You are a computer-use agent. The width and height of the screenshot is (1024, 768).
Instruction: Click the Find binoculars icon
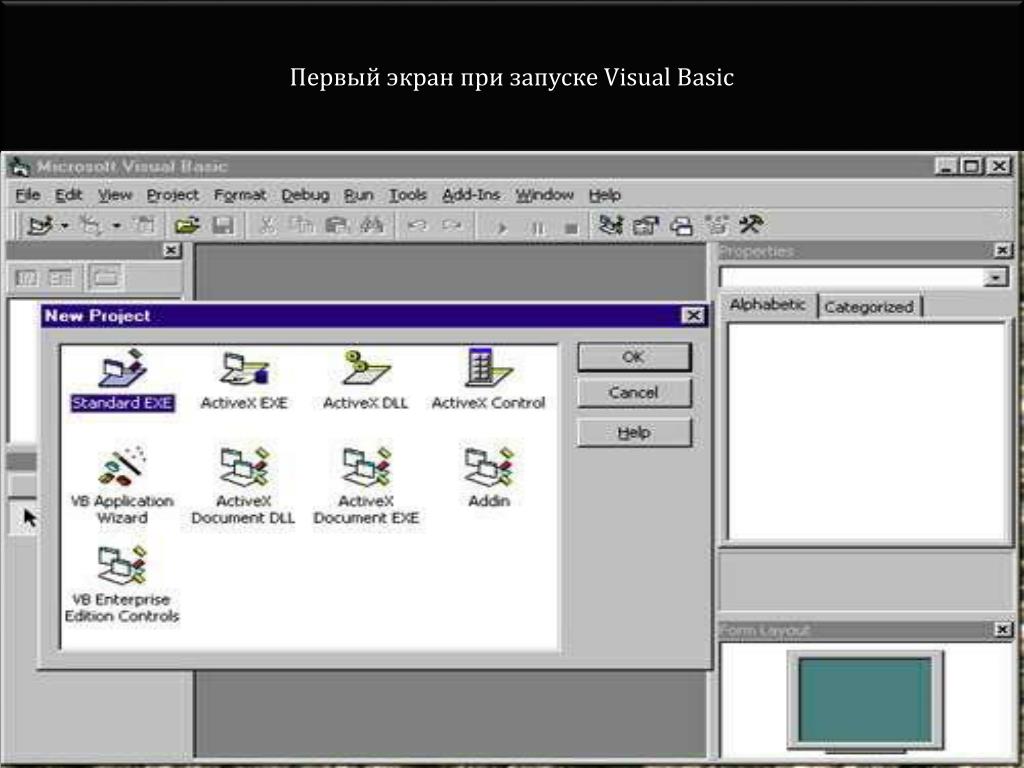(x=372, y=226)
